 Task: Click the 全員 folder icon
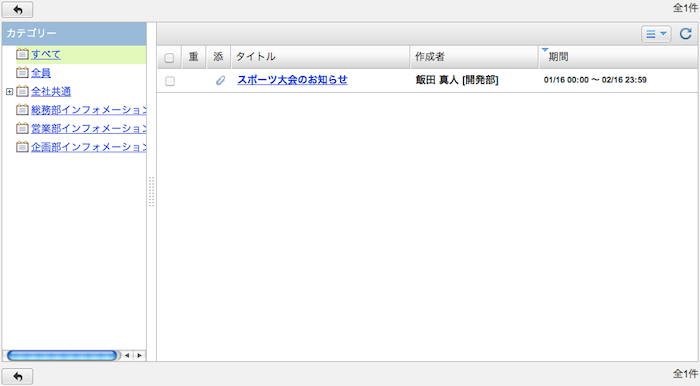pos(22,72)
